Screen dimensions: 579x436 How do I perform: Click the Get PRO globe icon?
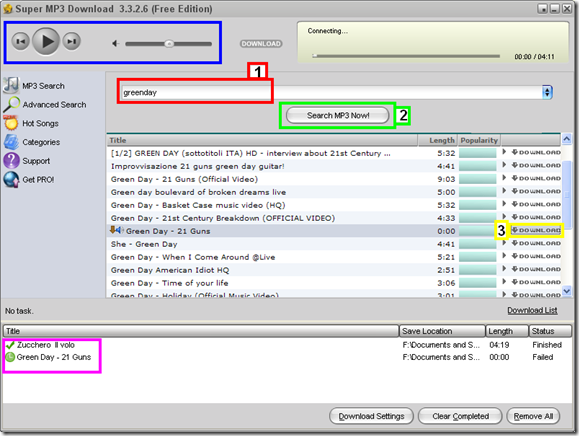click(x=11, y=179)
